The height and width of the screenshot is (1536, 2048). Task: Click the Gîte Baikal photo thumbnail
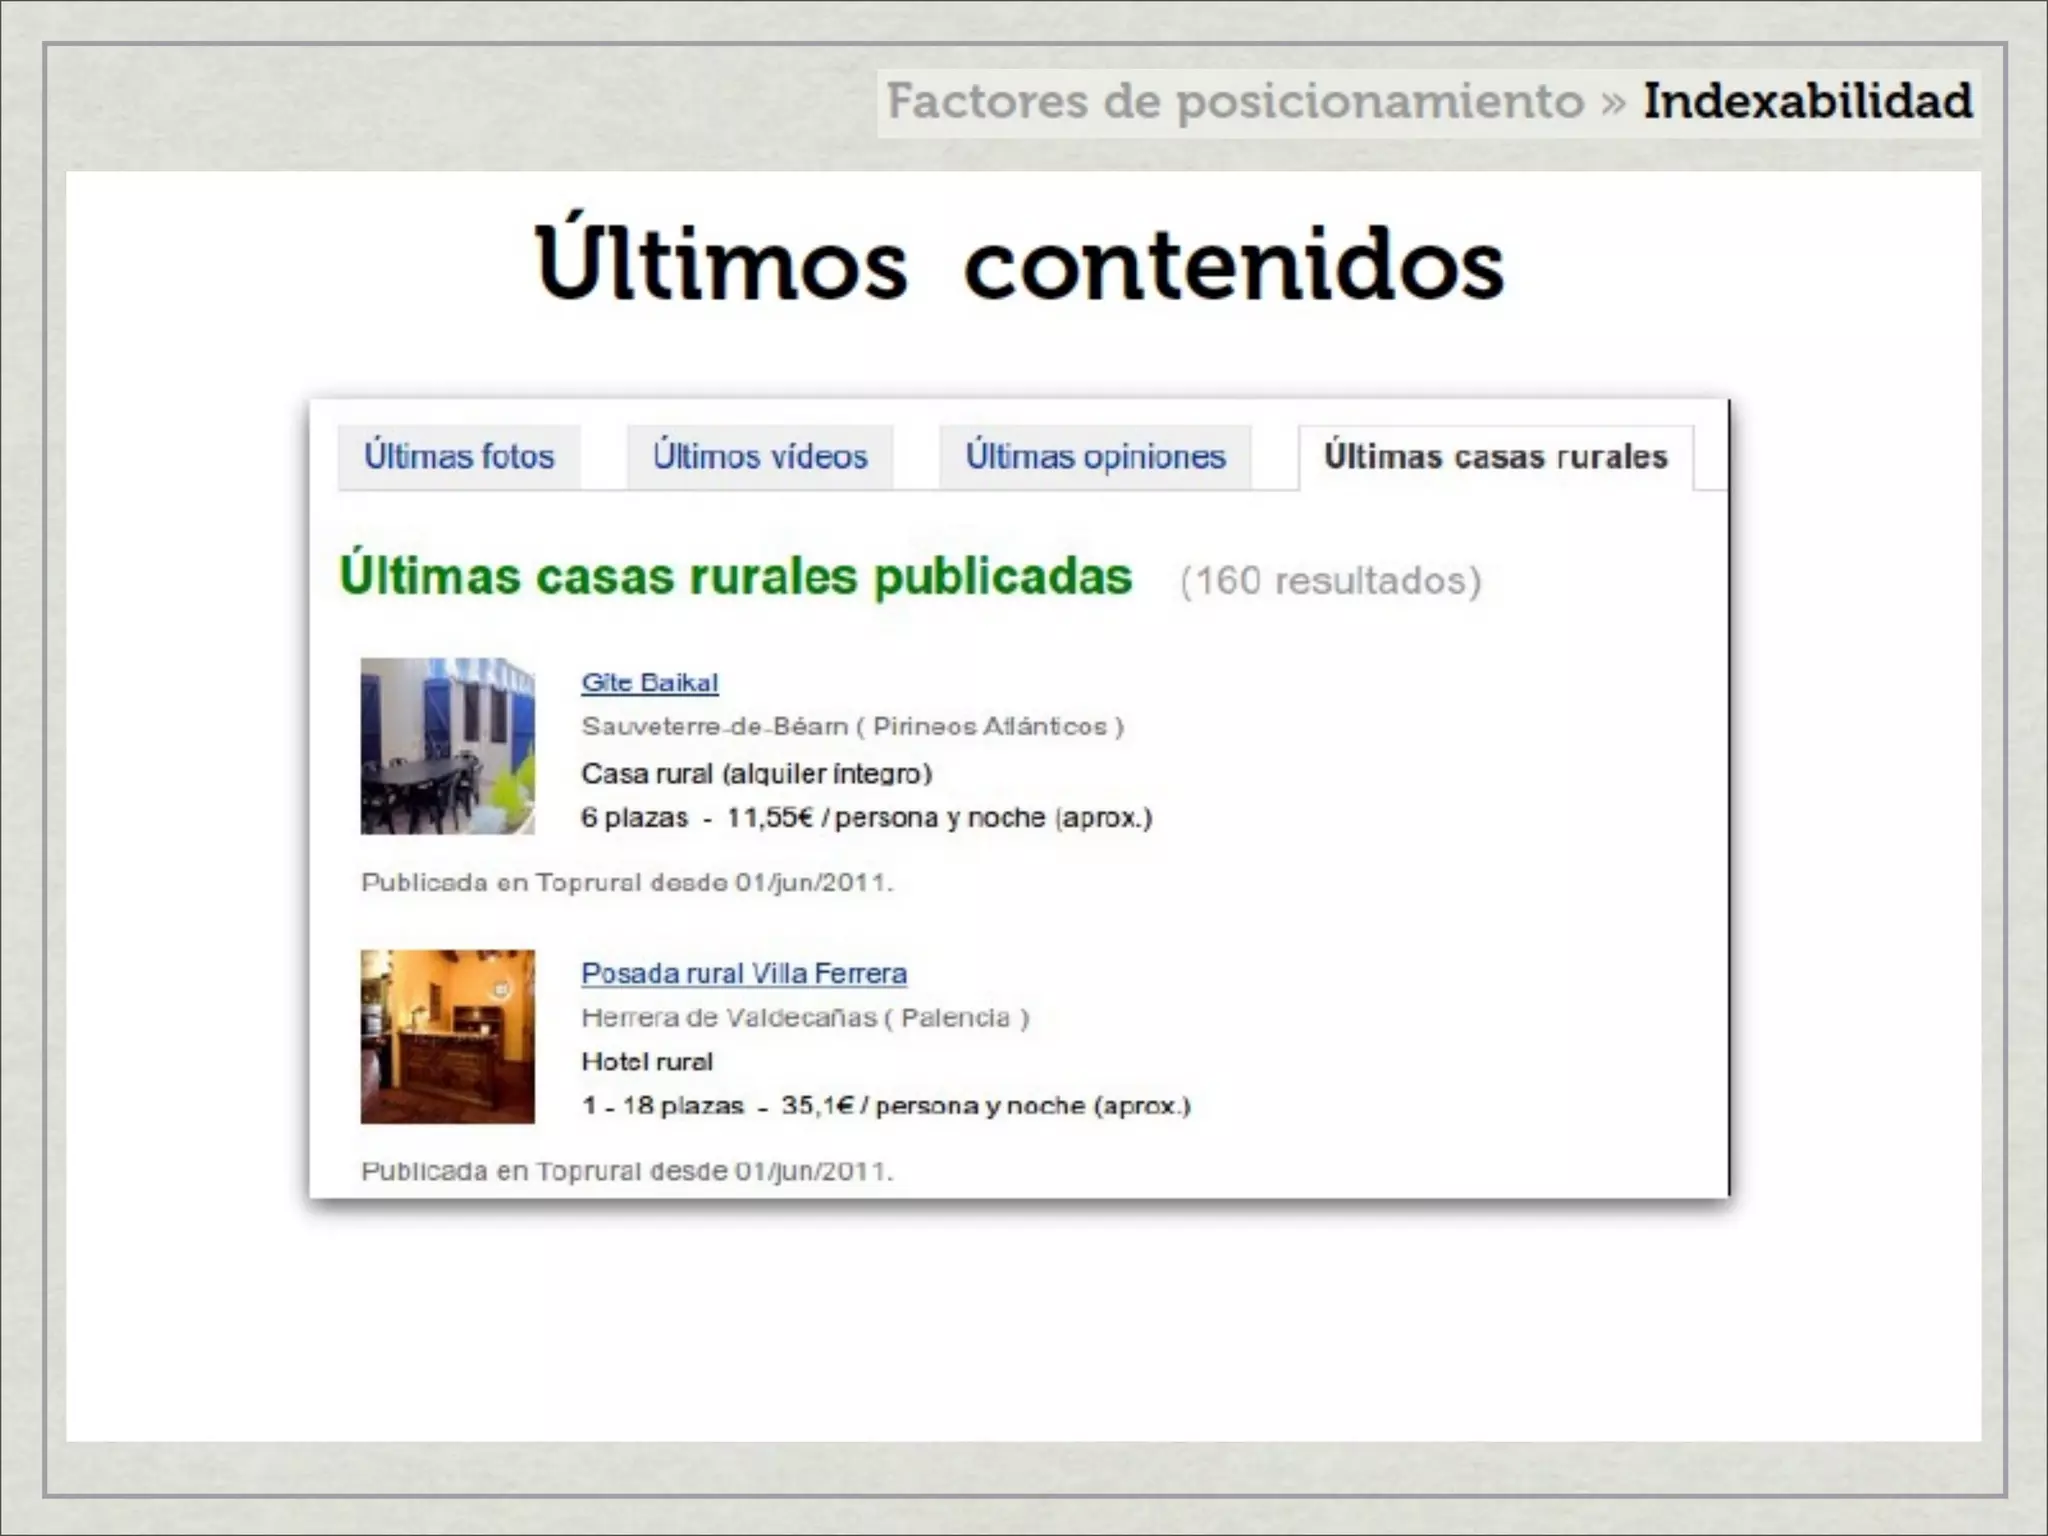click(447, 746)
